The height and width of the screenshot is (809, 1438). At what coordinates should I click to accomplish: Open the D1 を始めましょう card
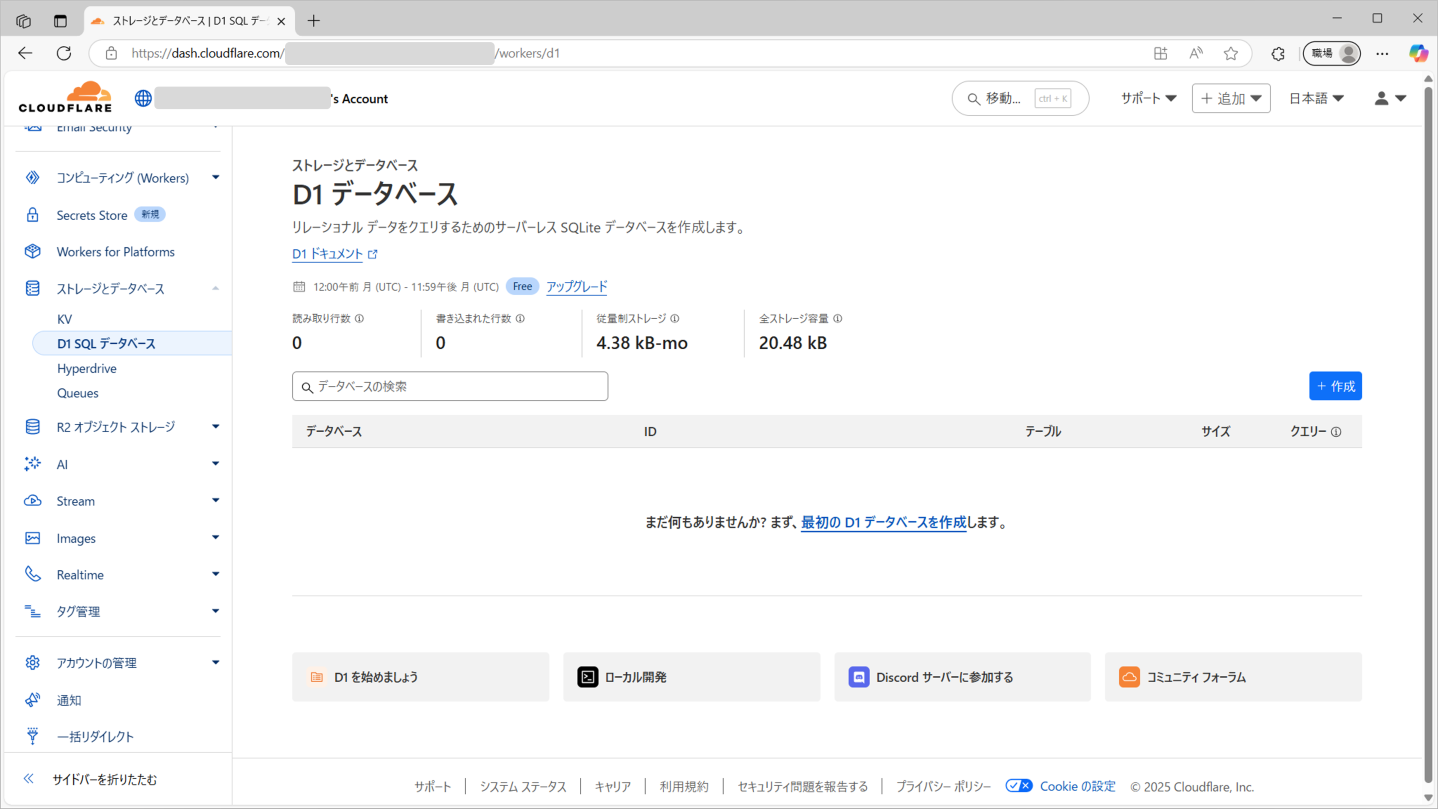pyautogui.click(x=420, y=677)
